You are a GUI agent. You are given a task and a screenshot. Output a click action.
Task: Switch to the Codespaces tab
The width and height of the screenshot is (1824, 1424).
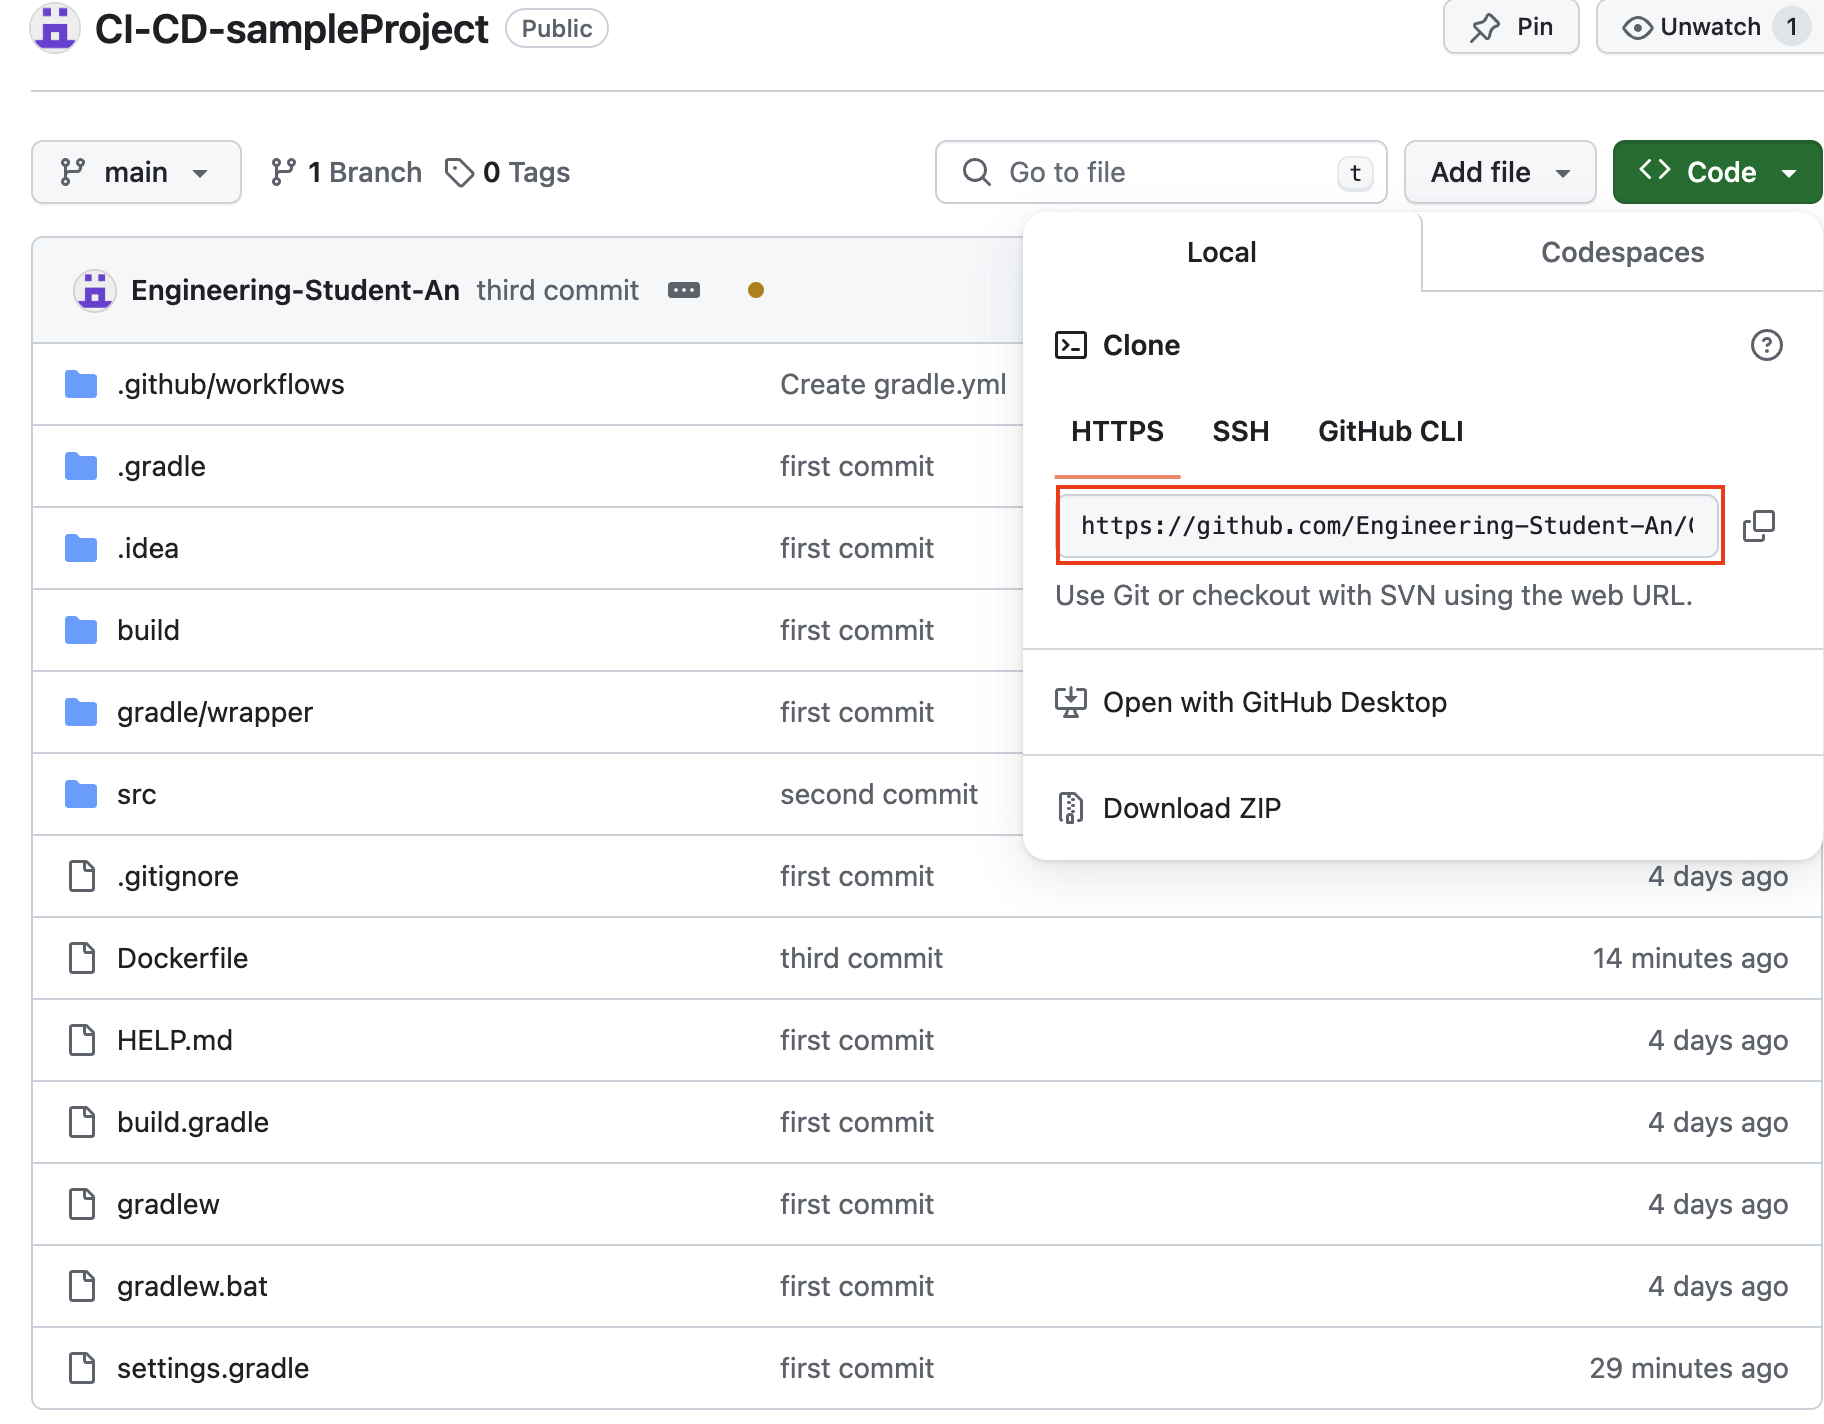click(1622, 252)
